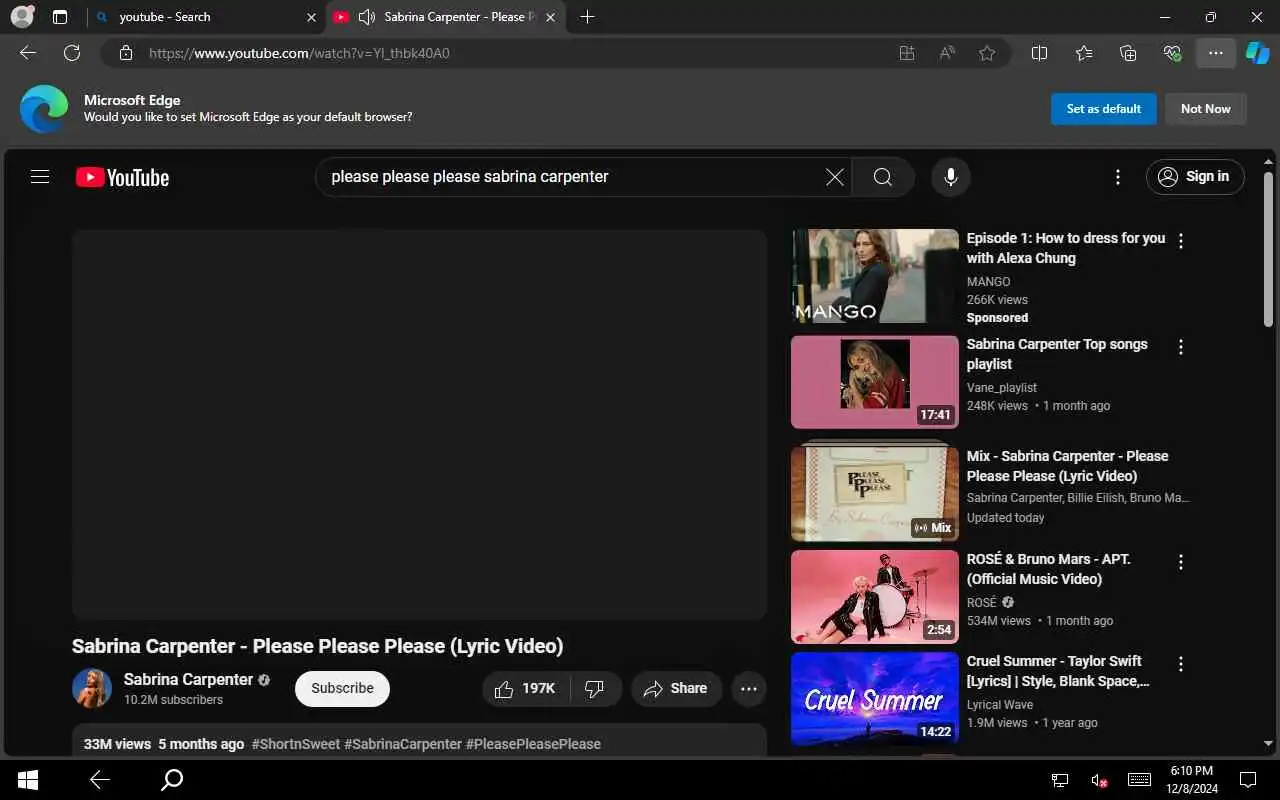This screenshot has width=1280, height=800.
Task: Add this page to favorites star
Action: tap(987, 53)
